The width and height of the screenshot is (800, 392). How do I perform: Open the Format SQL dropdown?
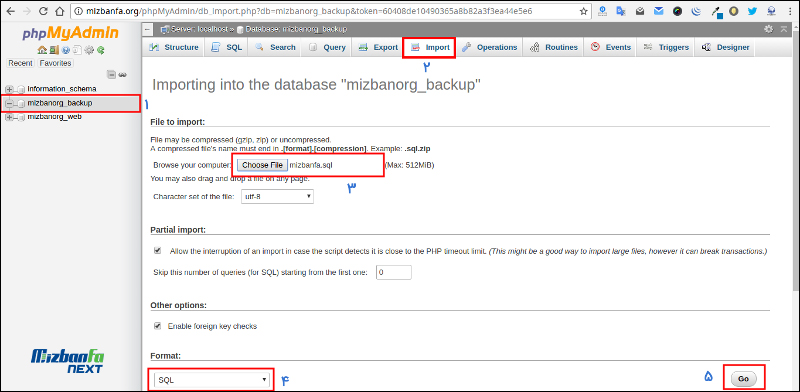pos(211,380)
